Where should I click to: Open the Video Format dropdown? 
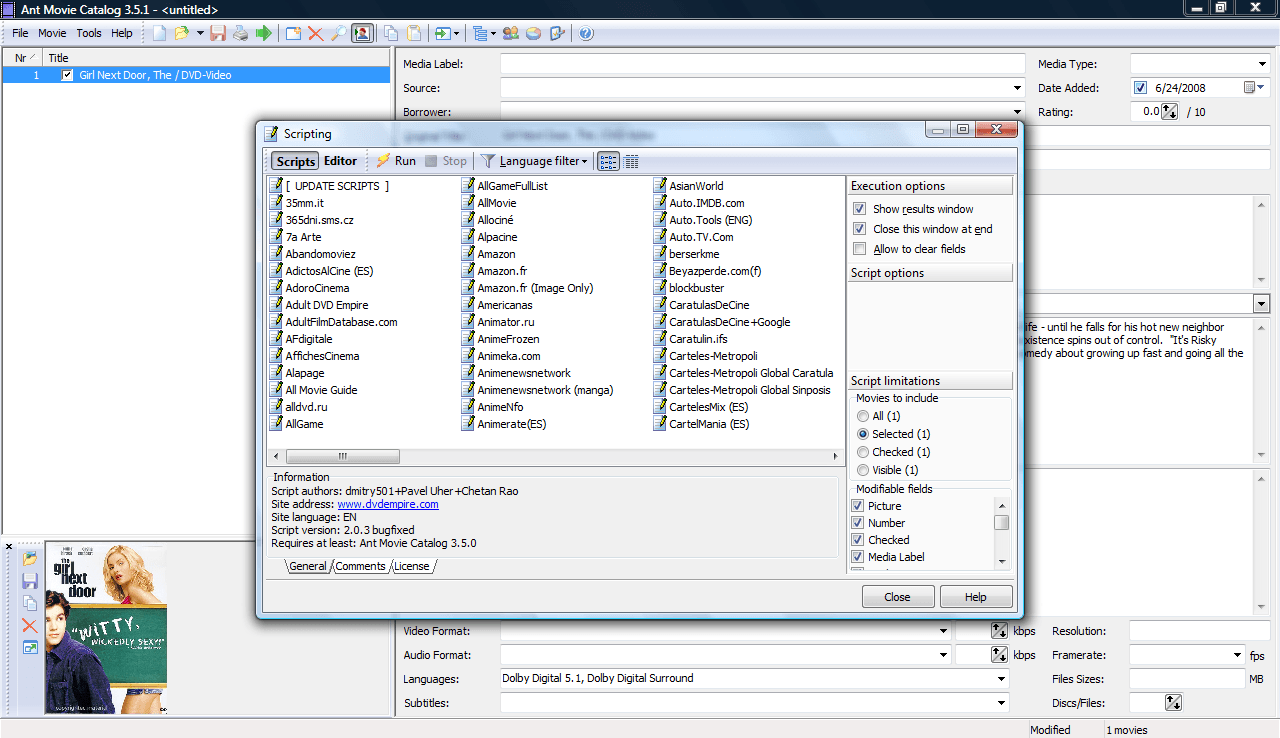pyautogui.click(x=943, y=631)
